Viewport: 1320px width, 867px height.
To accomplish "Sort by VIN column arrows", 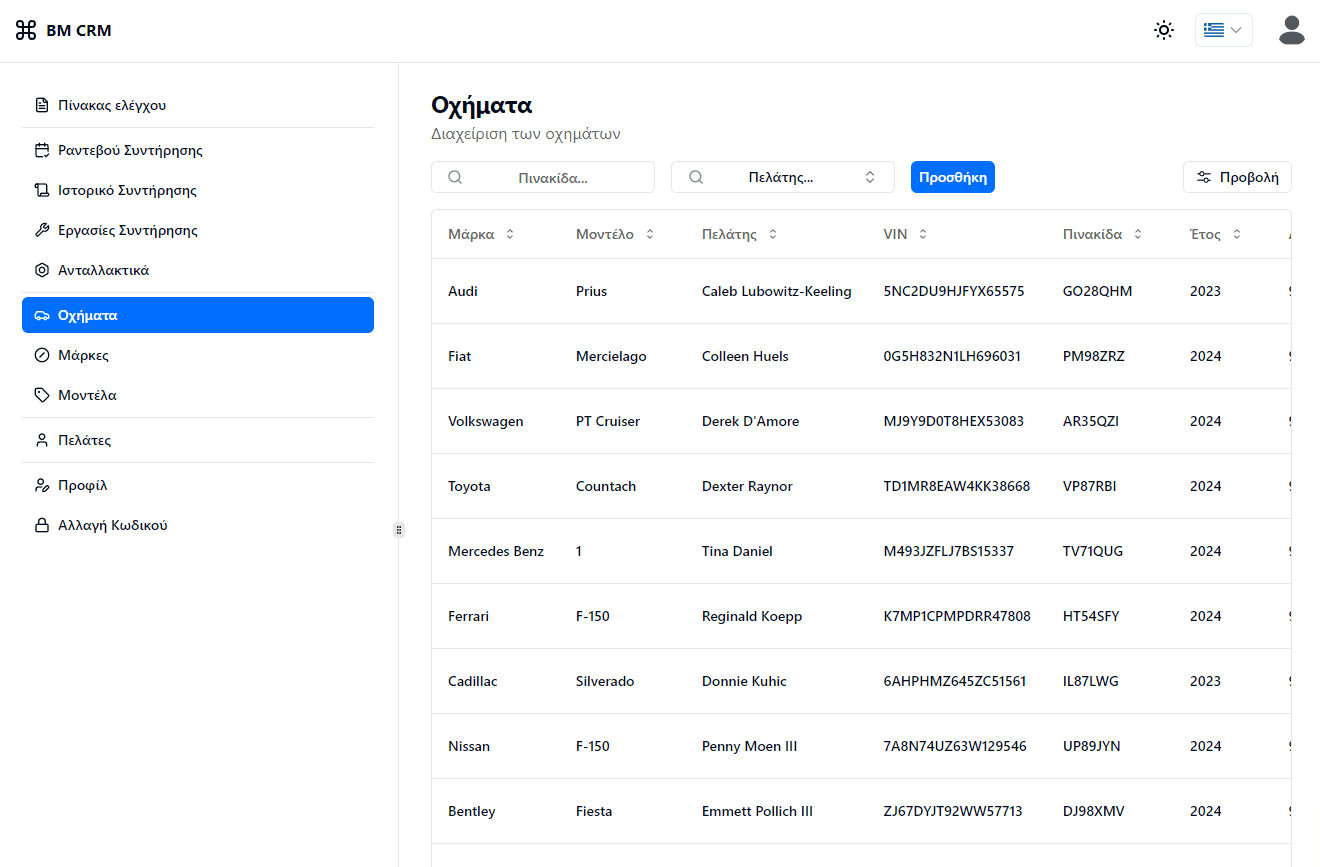I will tap(923, 234).
